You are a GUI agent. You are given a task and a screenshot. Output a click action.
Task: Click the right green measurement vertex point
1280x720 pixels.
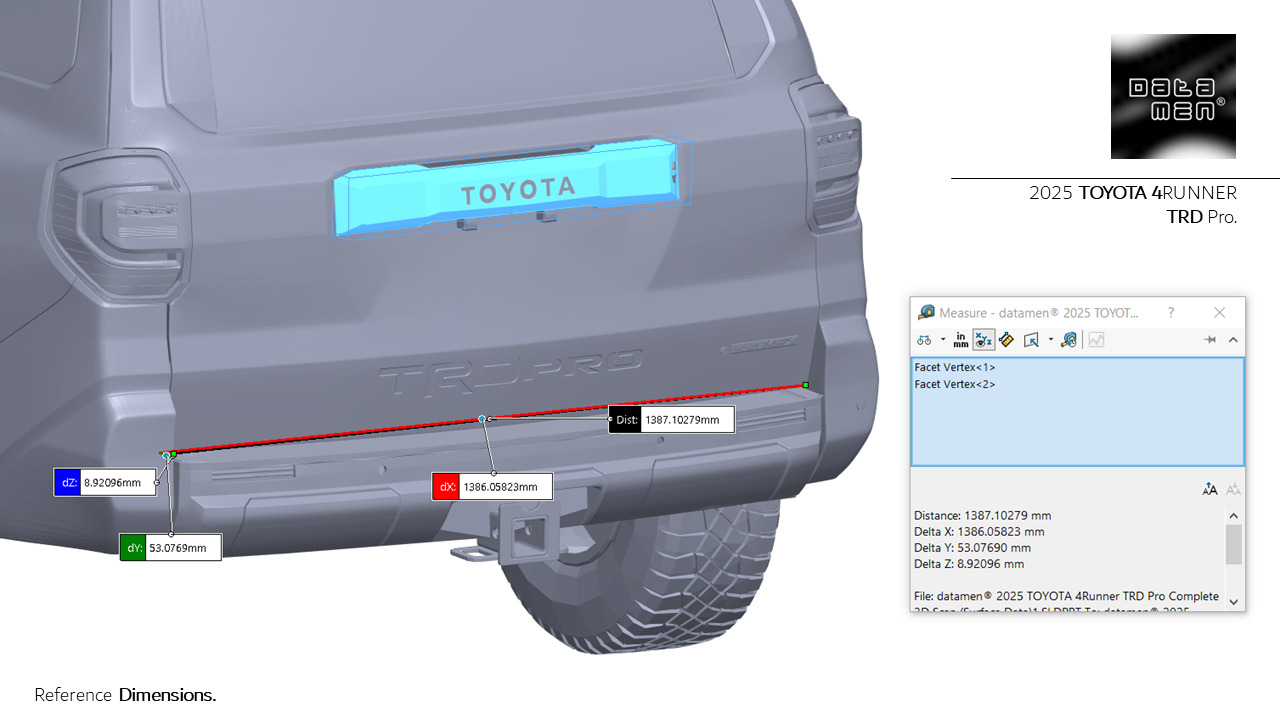coord(806,385)
